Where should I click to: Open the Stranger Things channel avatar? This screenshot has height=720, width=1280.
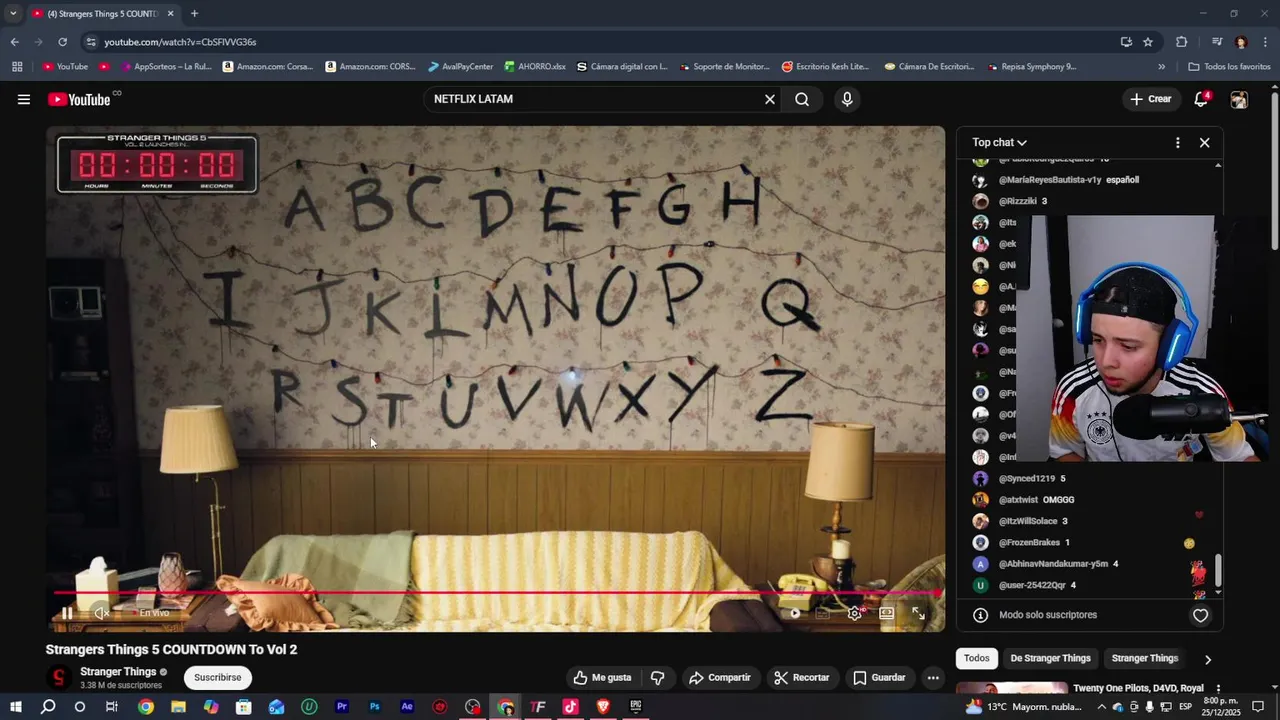59,678
